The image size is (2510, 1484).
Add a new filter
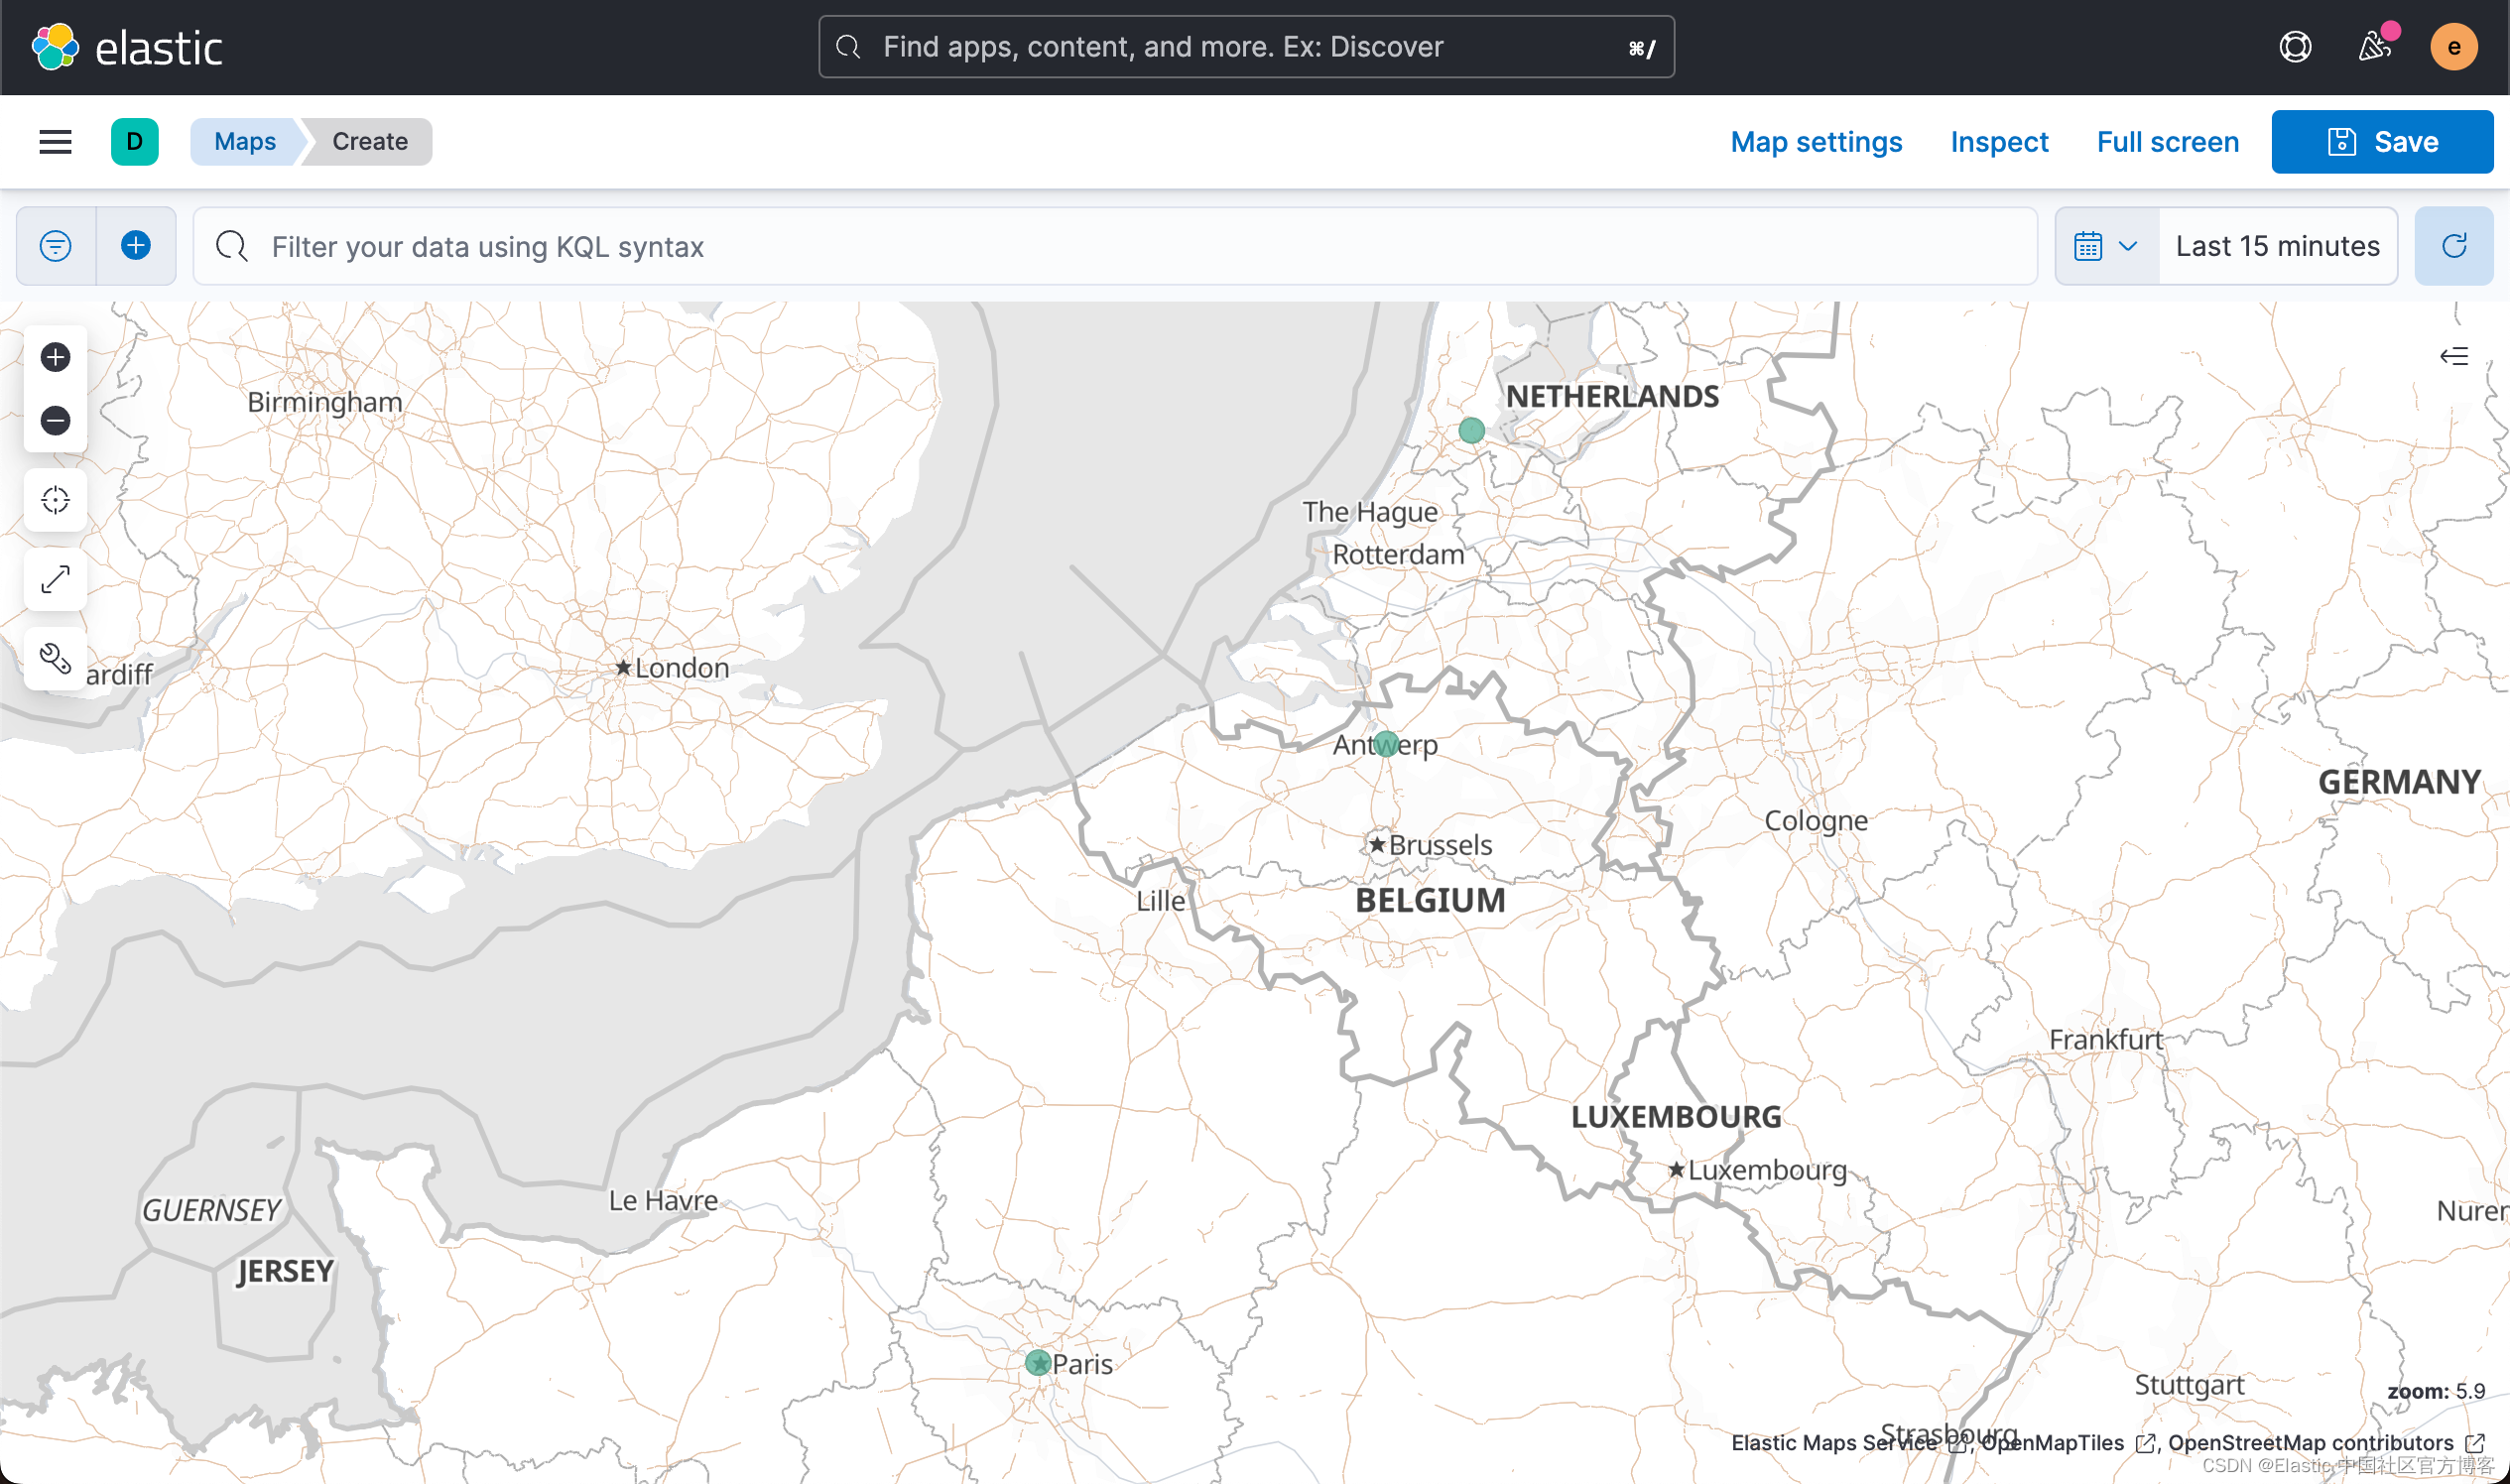tap(136, 246)
